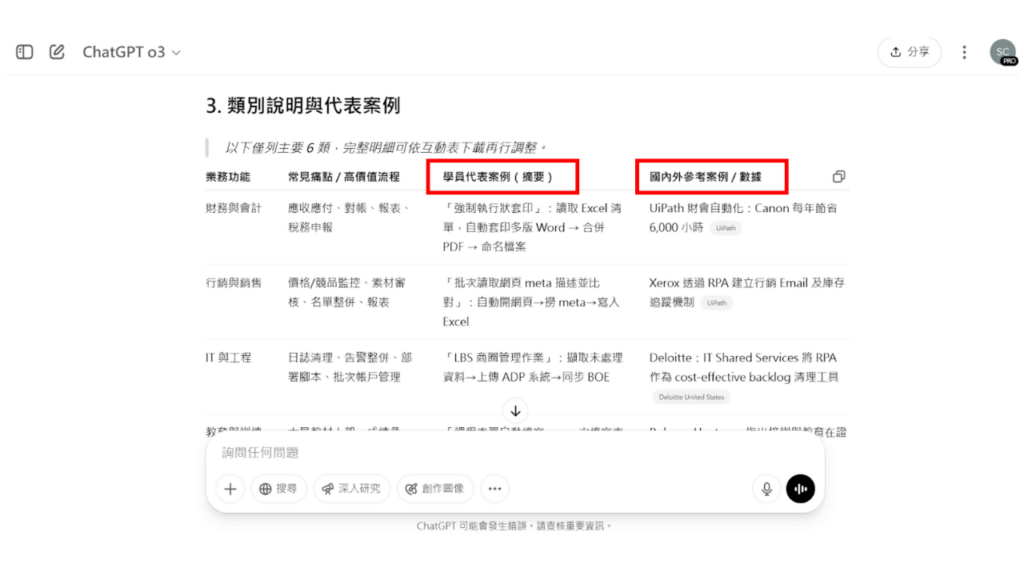The height and width of the screenshot is (576, 1024).
Task: Click the 分享 share button
Action: coord(910,52)
